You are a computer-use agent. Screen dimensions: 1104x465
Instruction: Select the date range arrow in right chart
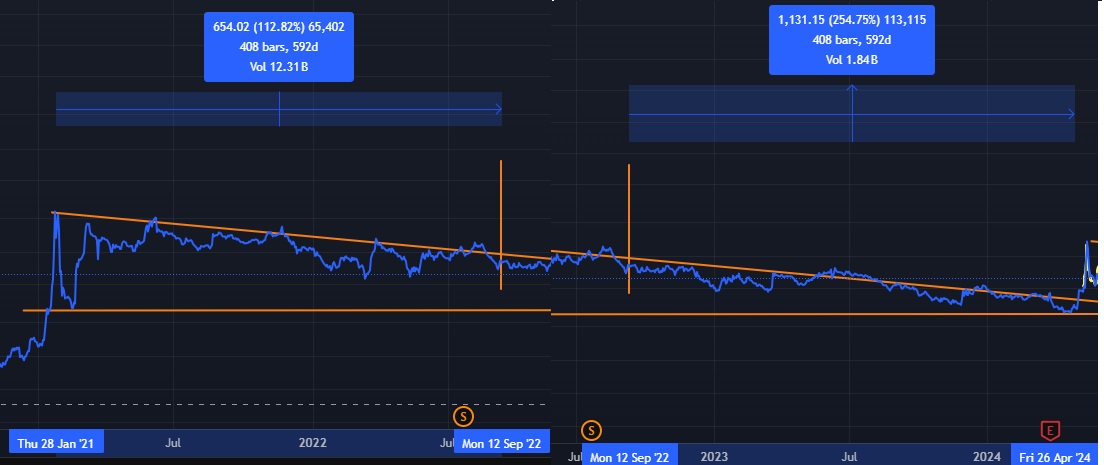point(852,113)
